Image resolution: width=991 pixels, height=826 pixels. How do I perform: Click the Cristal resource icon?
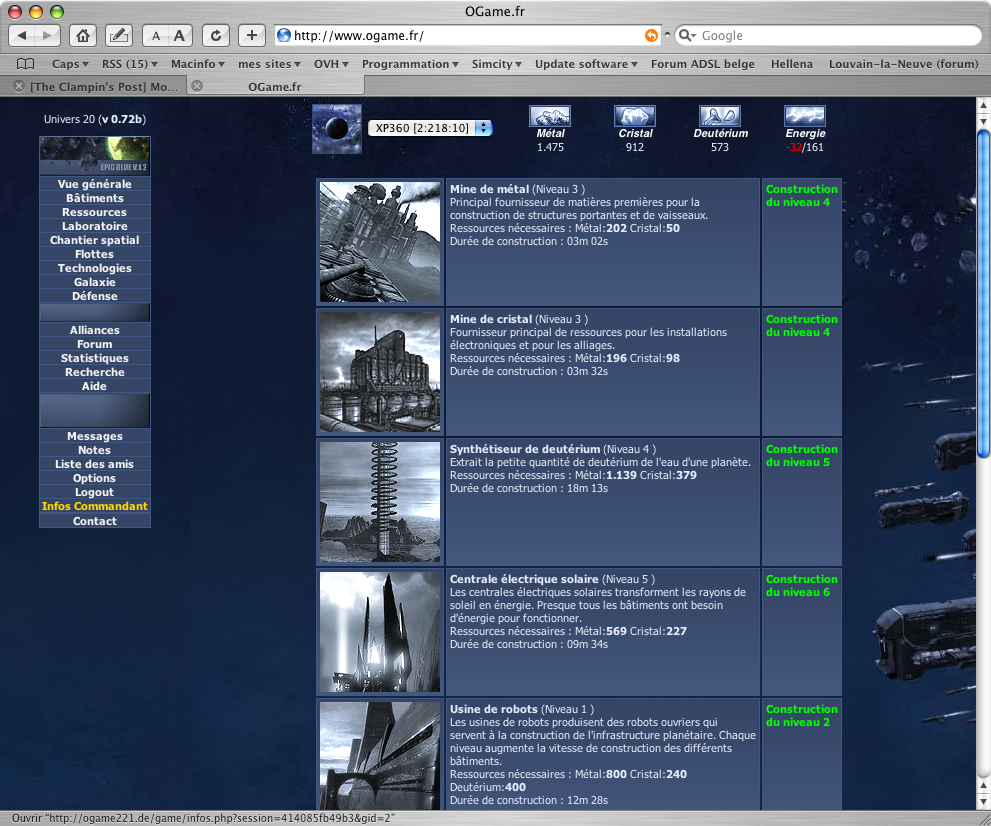click(635, 116)
